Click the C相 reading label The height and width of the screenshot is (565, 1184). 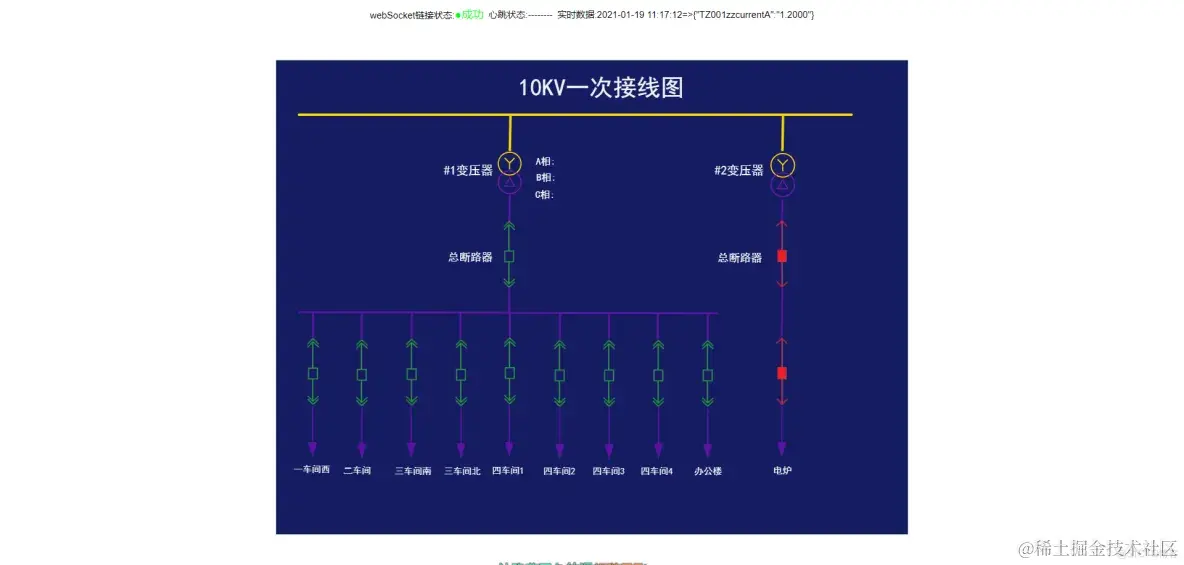point(545,195)
